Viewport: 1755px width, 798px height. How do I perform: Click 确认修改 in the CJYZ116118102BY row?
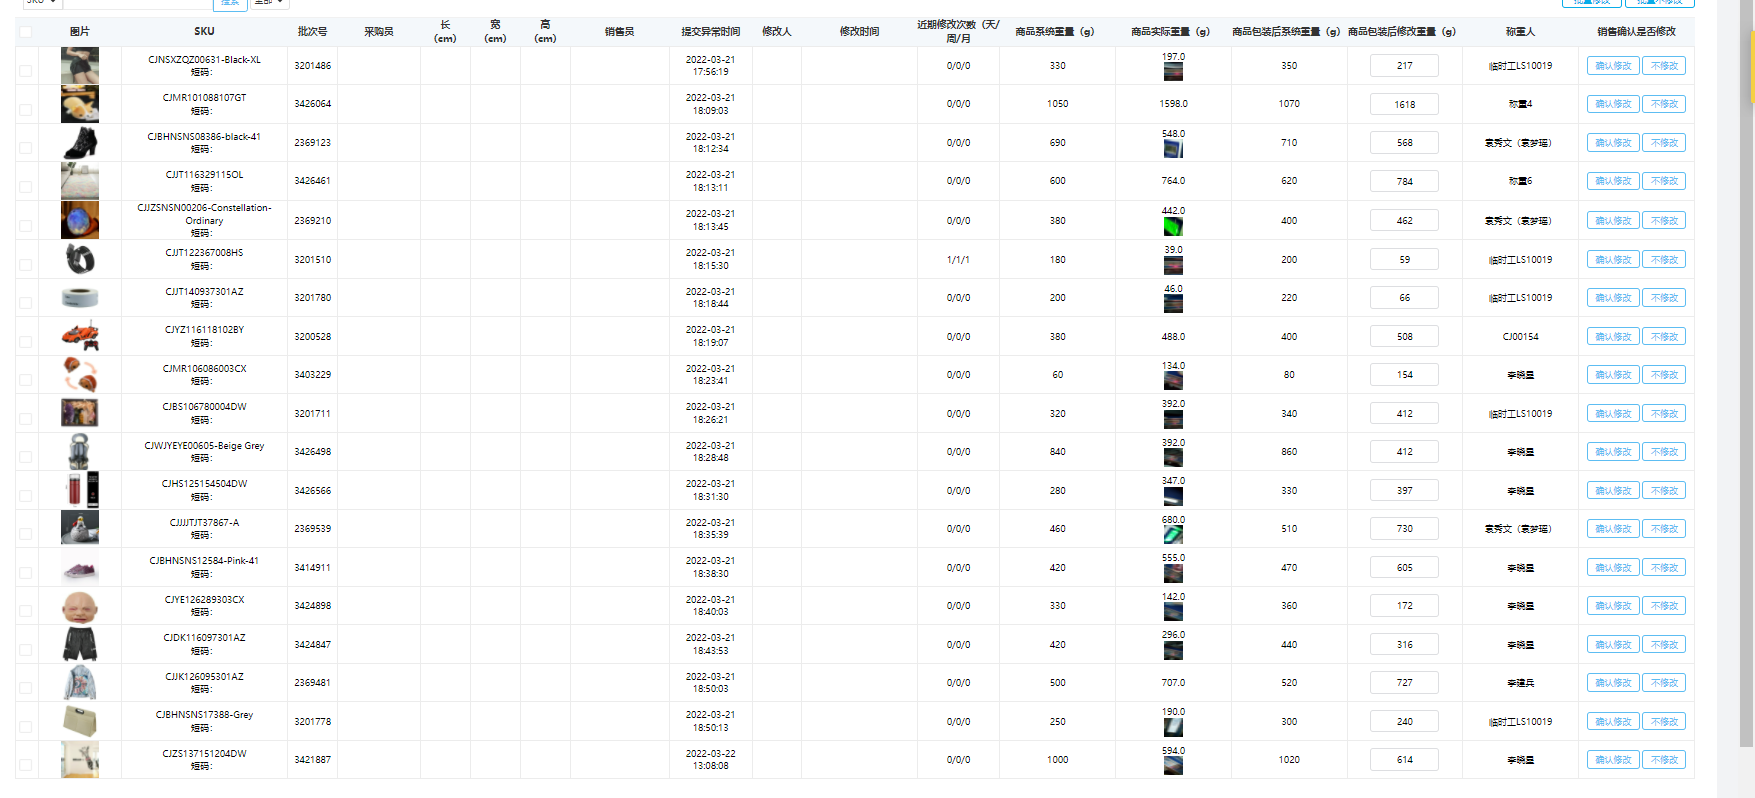(x=1613, y=337)
